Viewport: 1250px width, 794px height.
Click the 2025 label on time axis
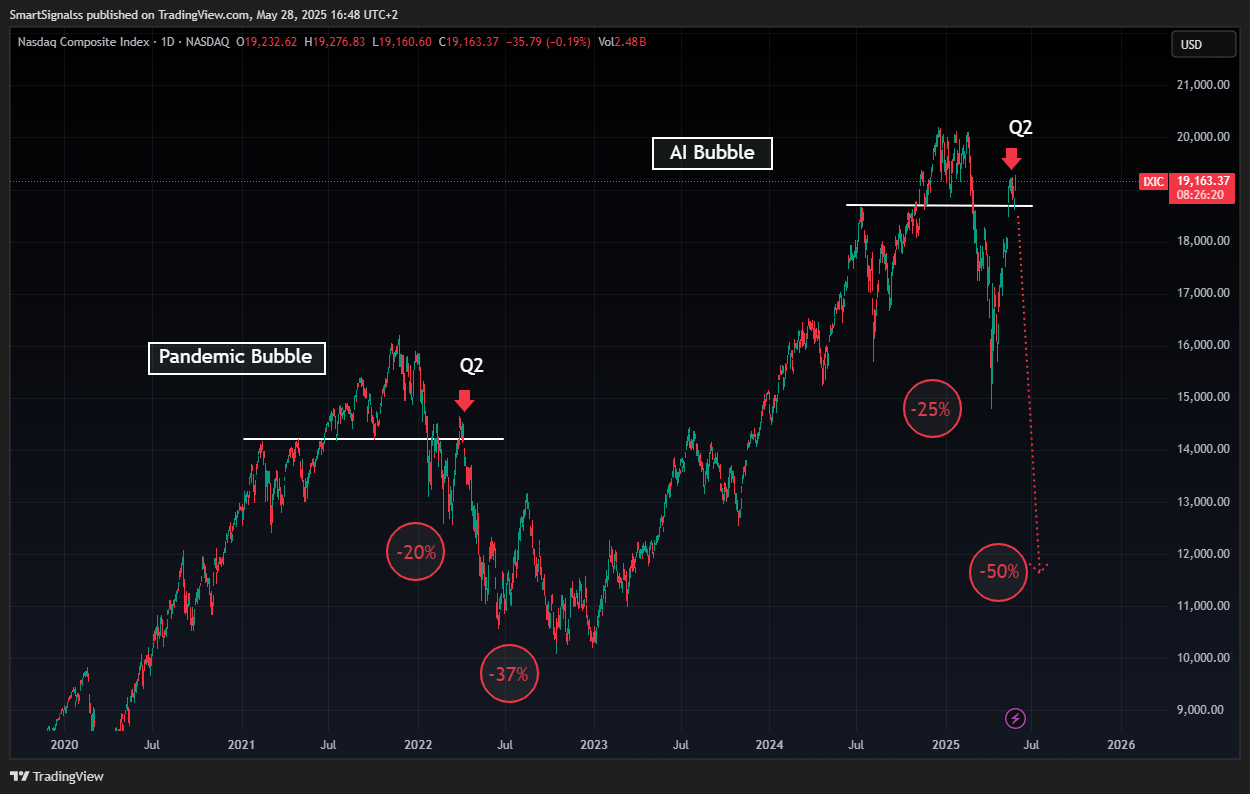pyautogui.click(x=946, y=745)
